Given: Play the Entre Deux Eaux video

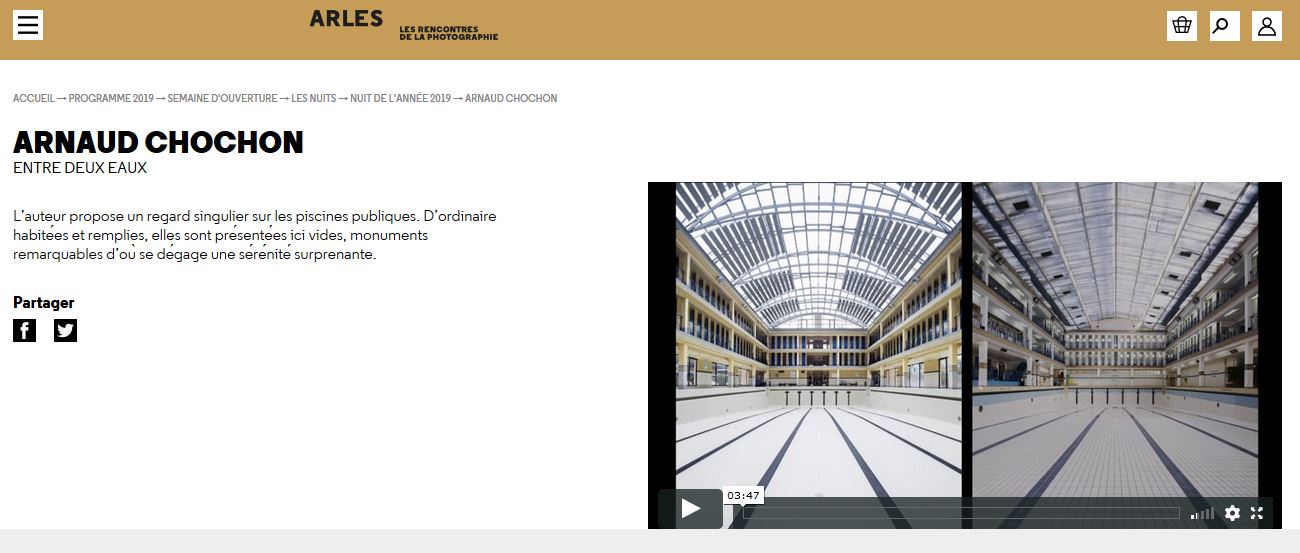Looking at the screenshot, I should click(x=690, y=509).
